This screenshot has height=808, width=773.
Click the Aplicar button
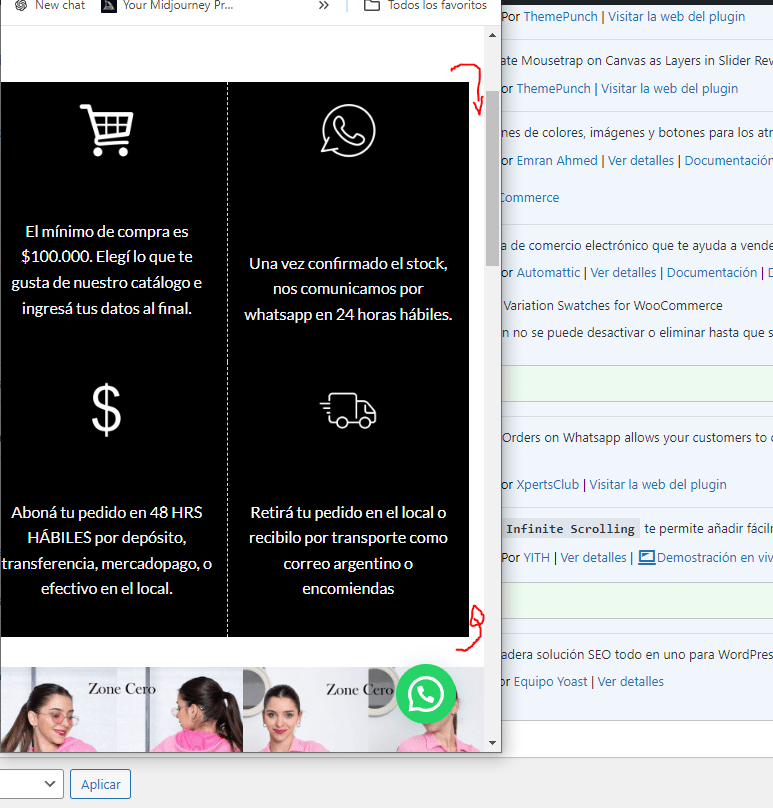pos(100,784)
